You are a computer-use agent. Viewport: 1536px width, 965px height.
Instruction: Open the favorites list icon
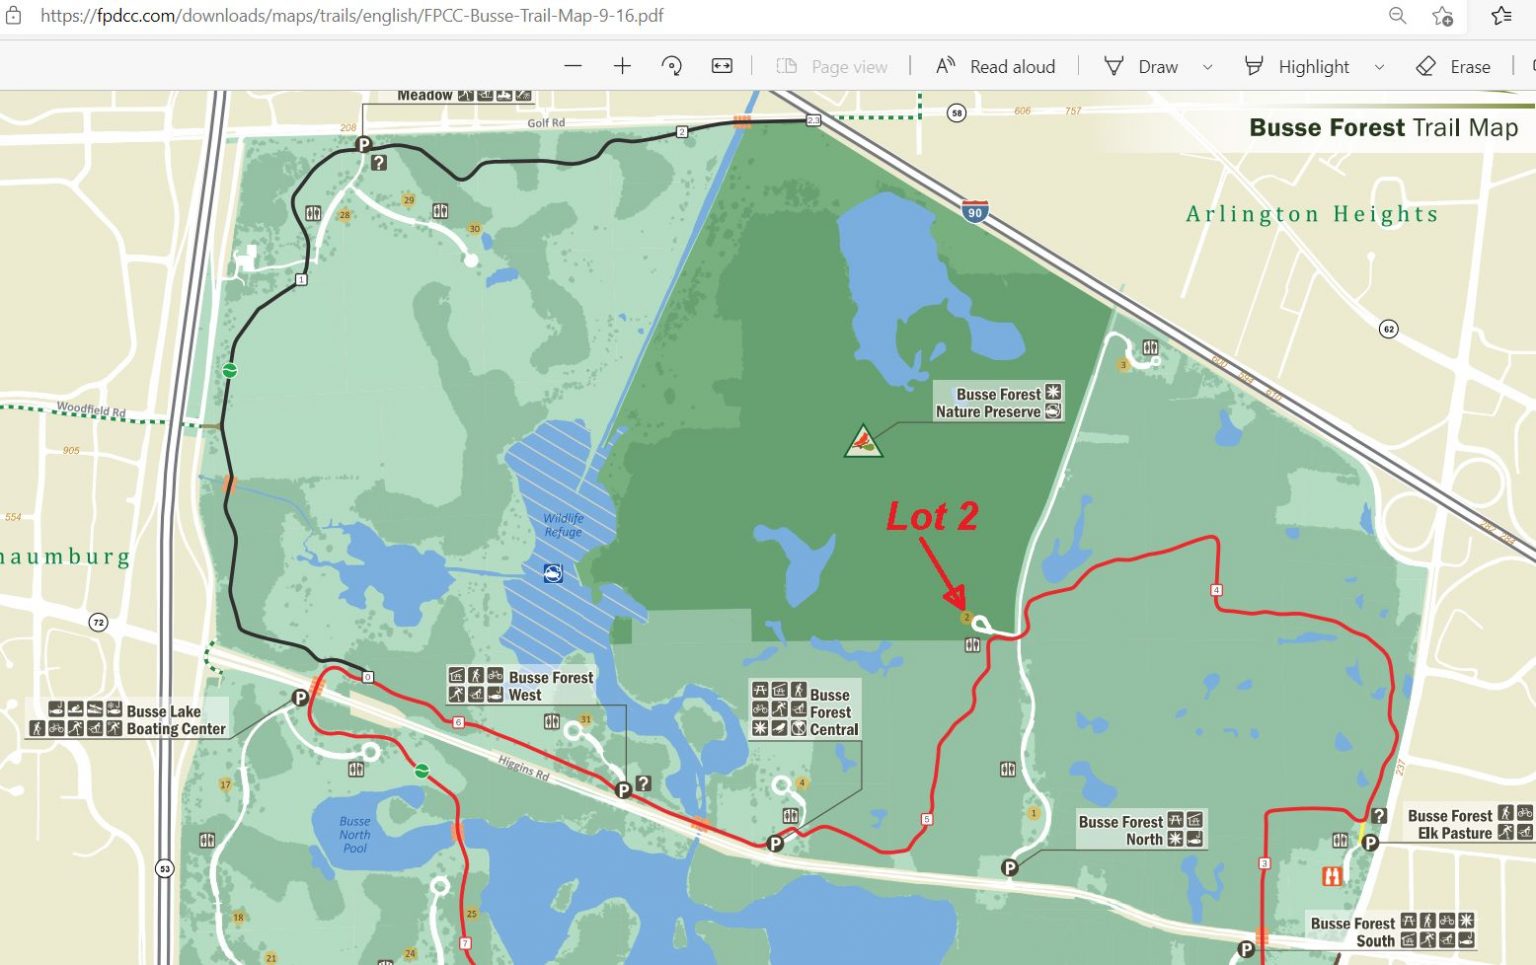[x=1502, y=15]
